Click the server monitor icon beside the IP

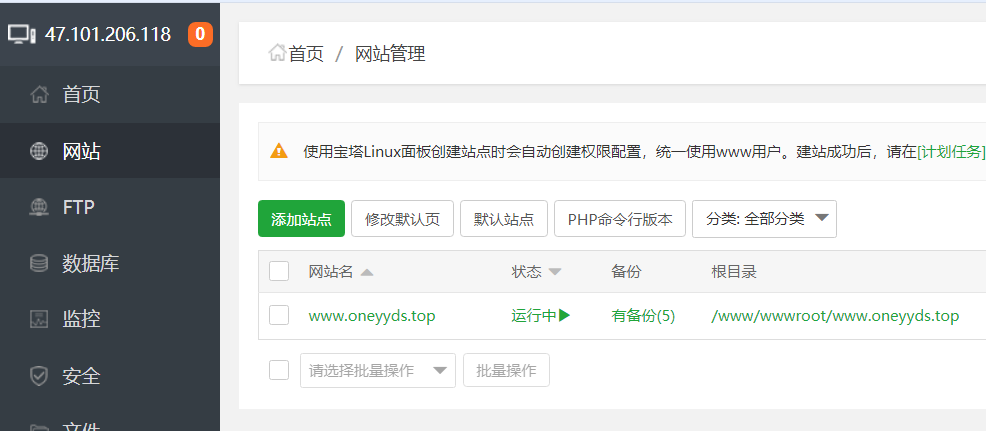[22, 34]
